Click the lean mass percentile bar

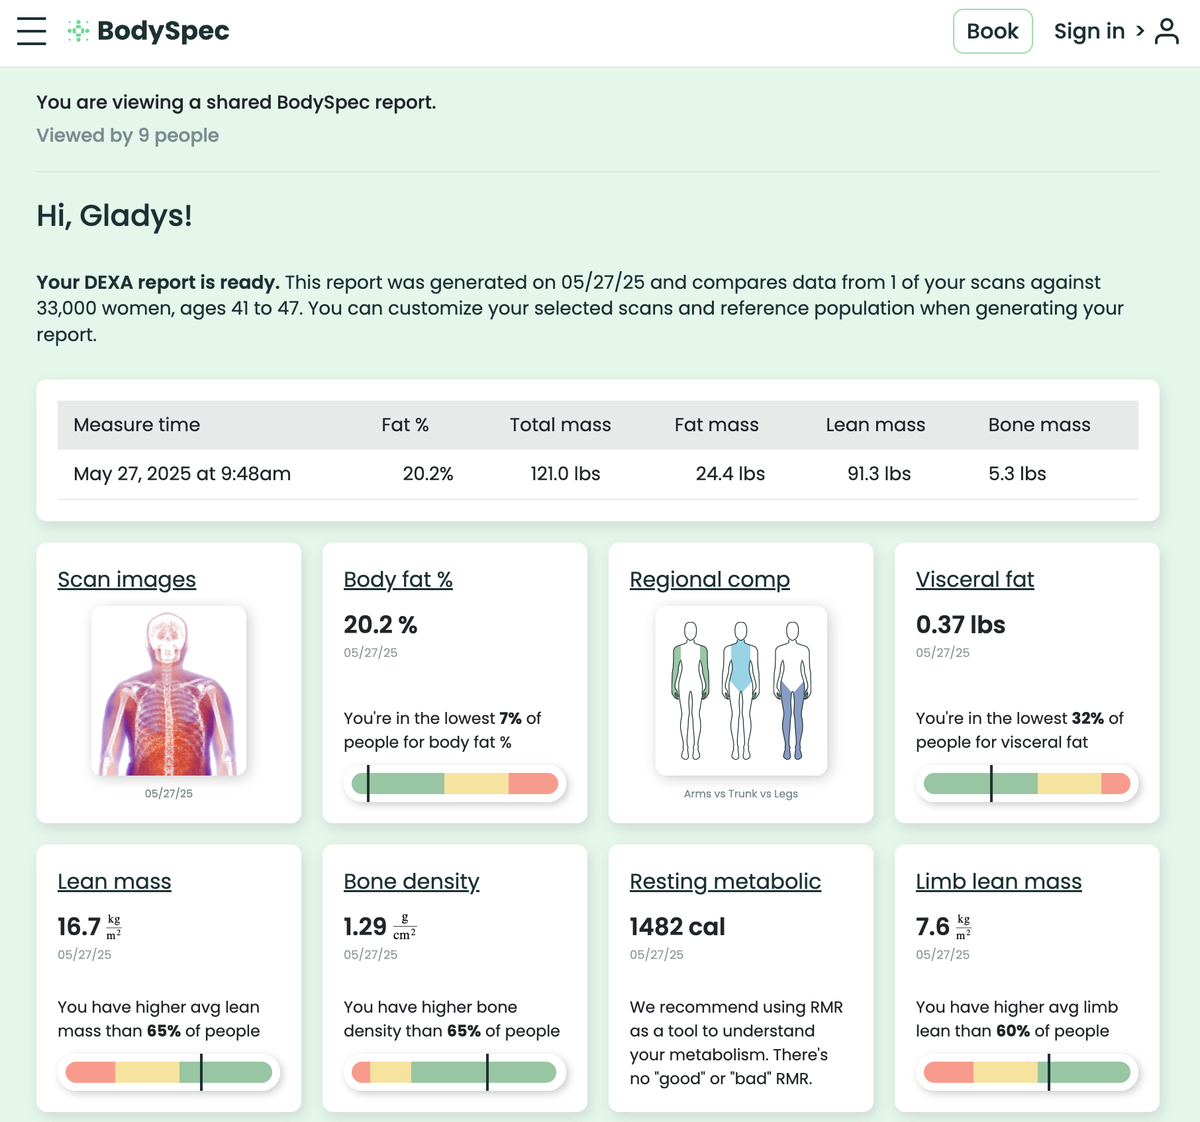click(x=169, y=1073)
